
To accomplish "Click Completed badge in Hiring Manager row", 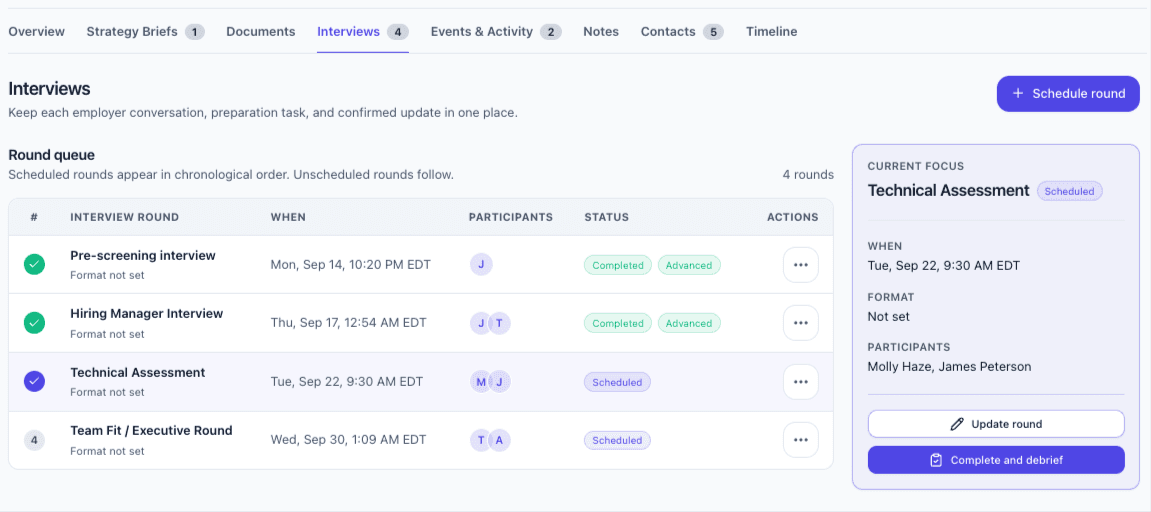I will pyautogui.click(x=617, y=323).
